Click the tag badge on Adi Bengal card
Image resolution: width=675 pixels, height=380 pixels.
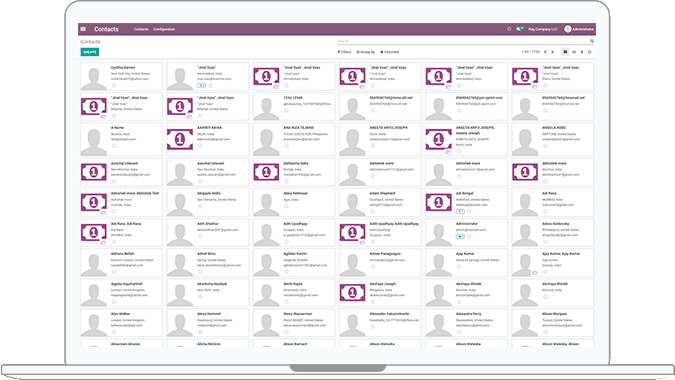coord(460,211)
